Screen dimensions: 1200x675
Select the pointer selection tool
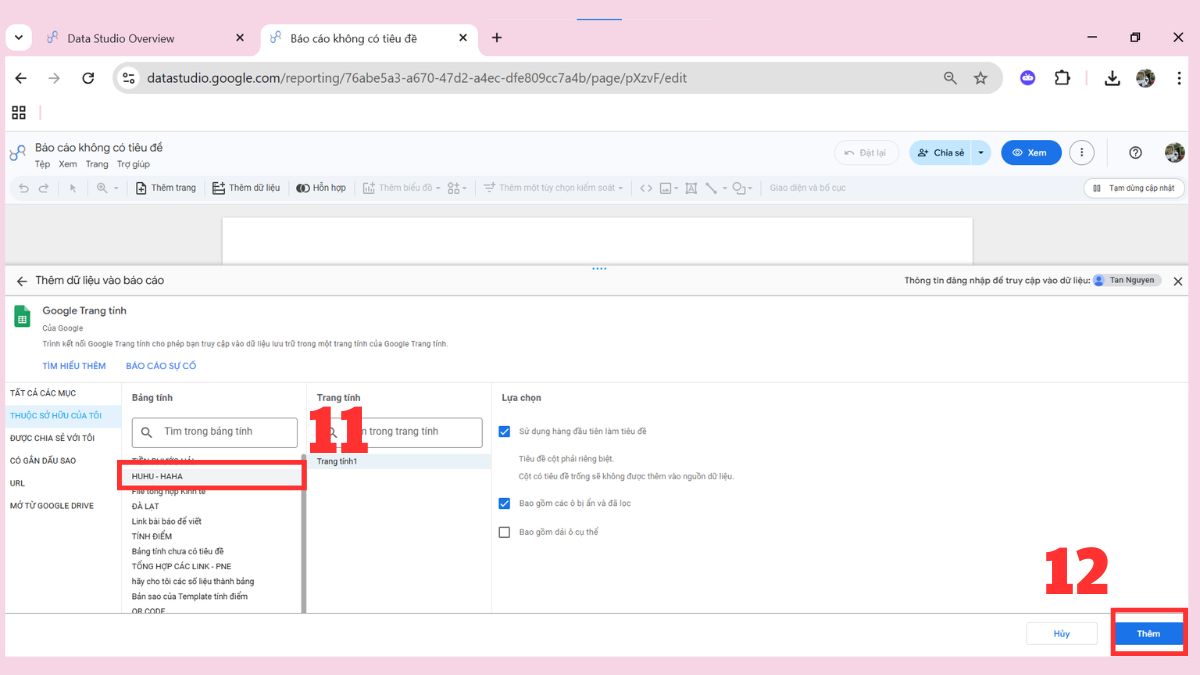72,188
